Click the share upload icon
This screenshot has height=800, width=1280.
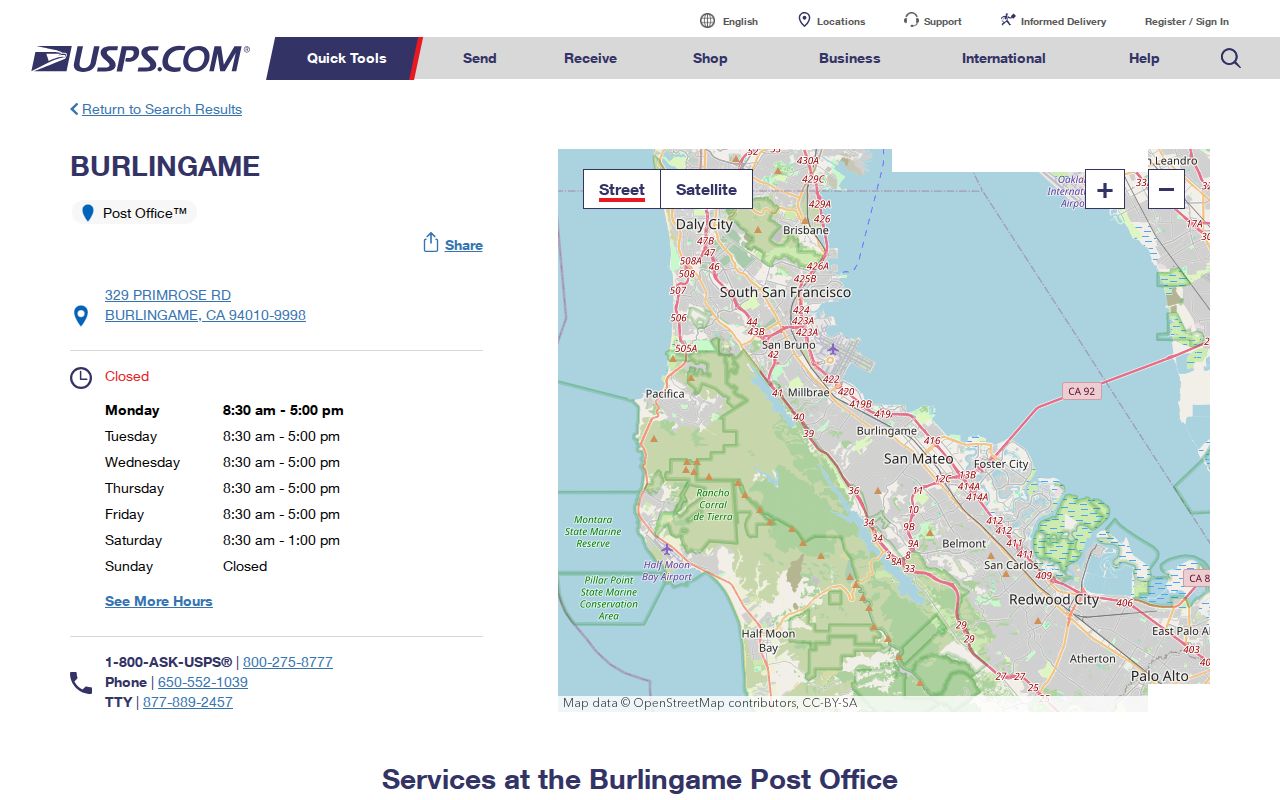click(431, 243)
